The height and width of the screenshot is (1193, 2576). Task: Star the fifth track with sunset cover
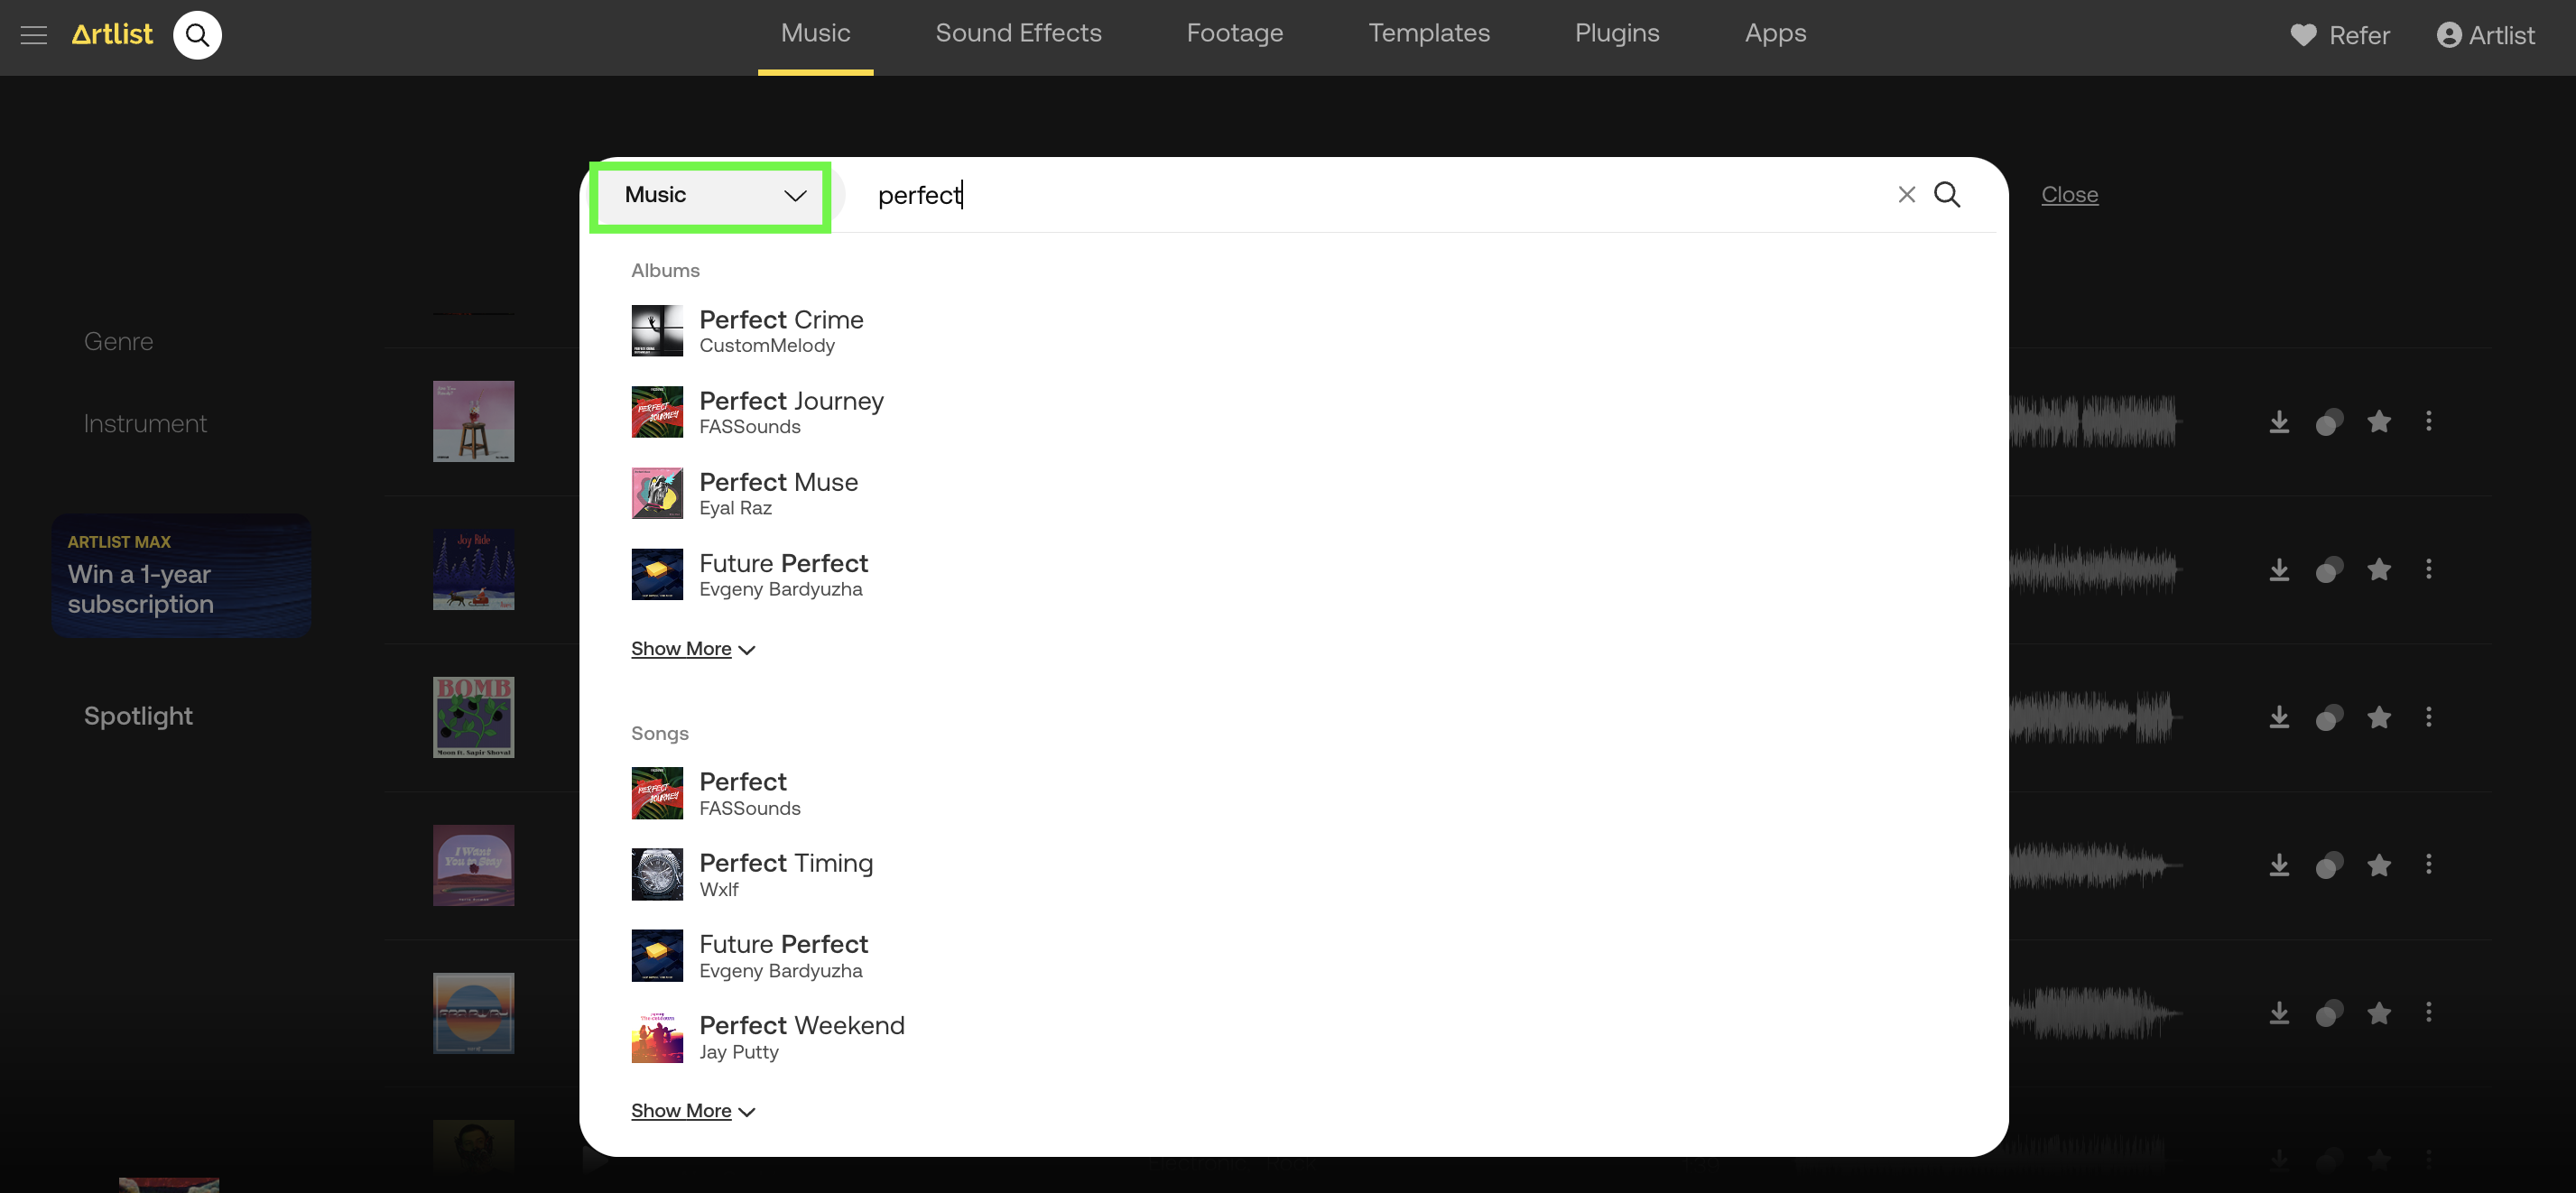coord(2378,1013)
